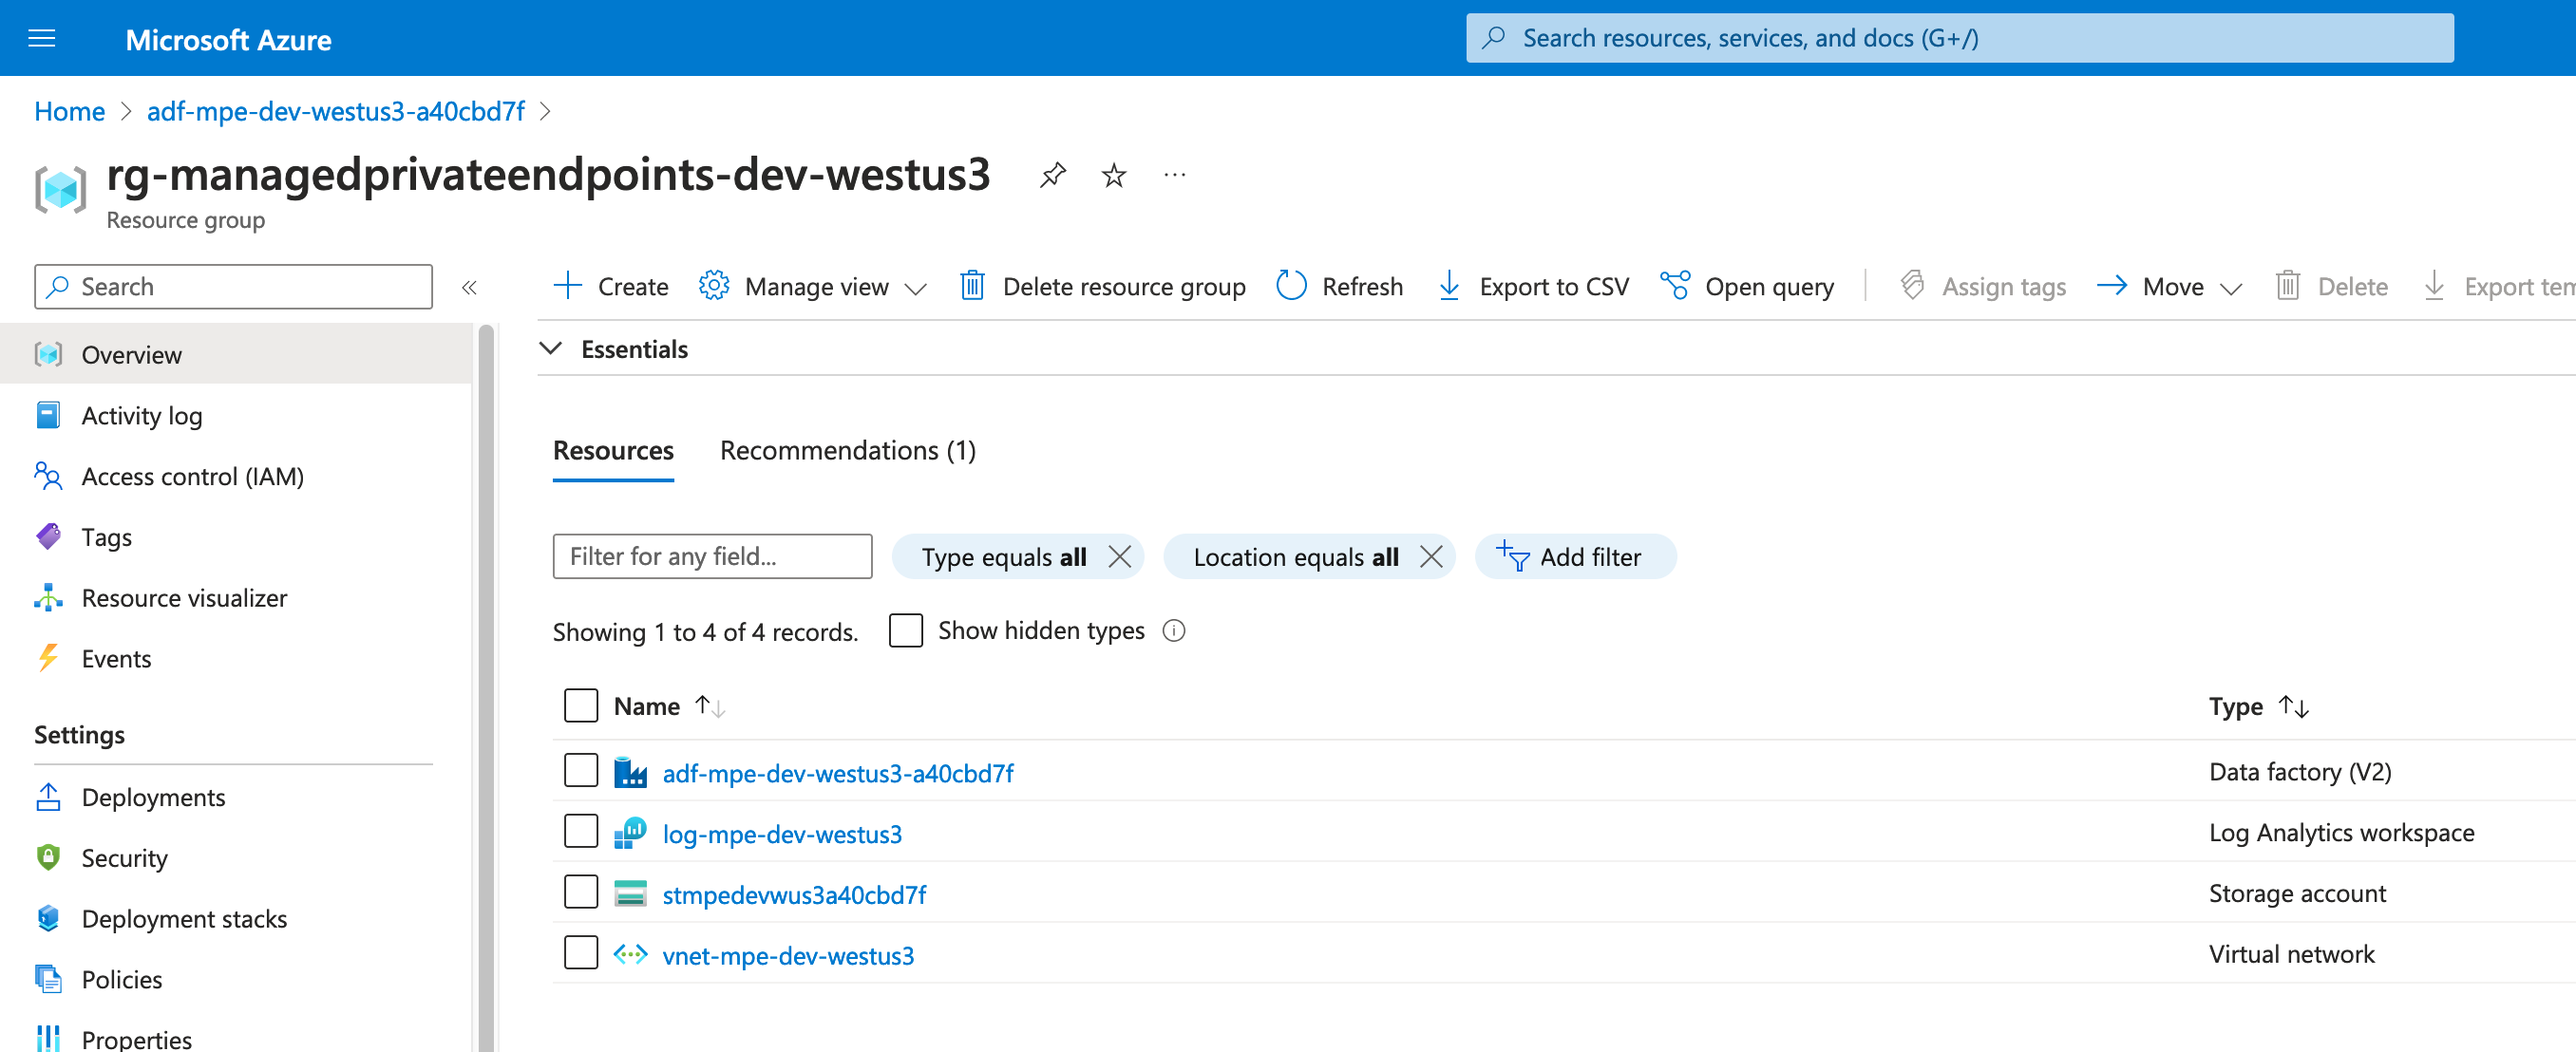Click the Activity log sidebar icon
Viewport: 2576px width, 1052px height.
click(x=48, y=415)
